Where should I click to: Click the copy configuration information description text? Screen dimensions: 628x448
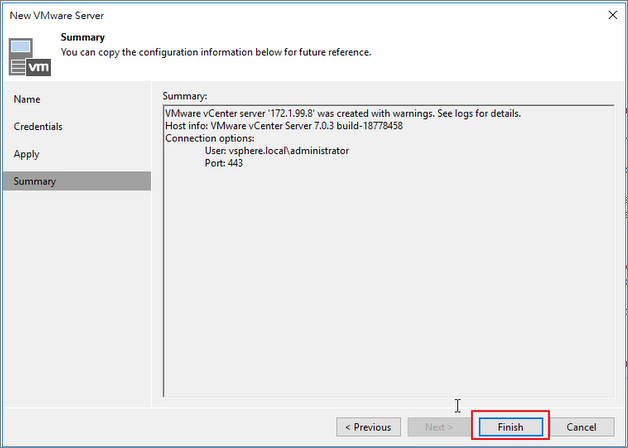[x=216, y=52]
